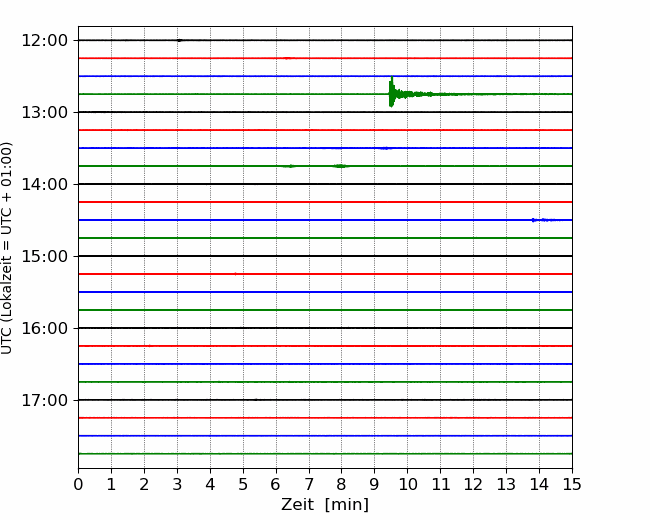Image resolution: width=650 pixels, height=520 pixels.
Task: Click the 15 minute tick label
Action: (572, 485)
